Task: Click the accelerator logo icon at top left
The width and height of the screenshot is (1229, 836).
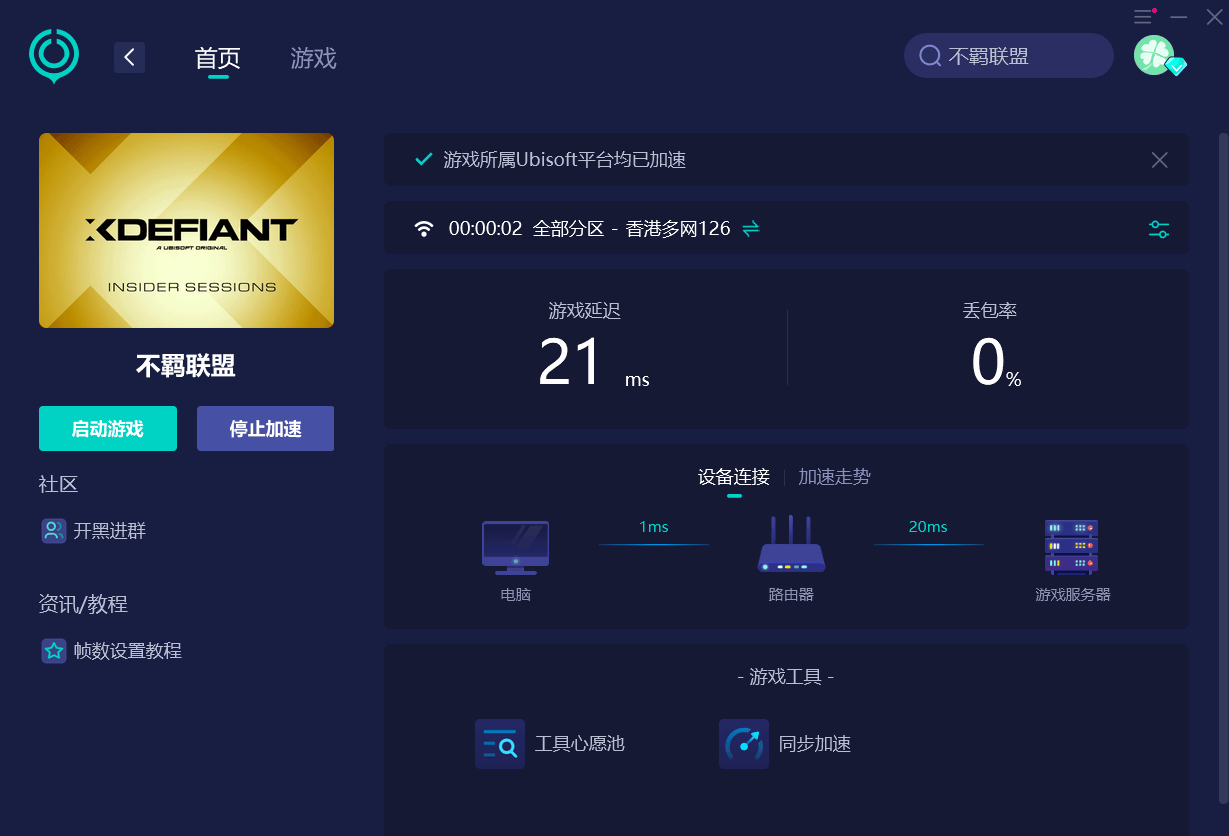Action: 53,54
